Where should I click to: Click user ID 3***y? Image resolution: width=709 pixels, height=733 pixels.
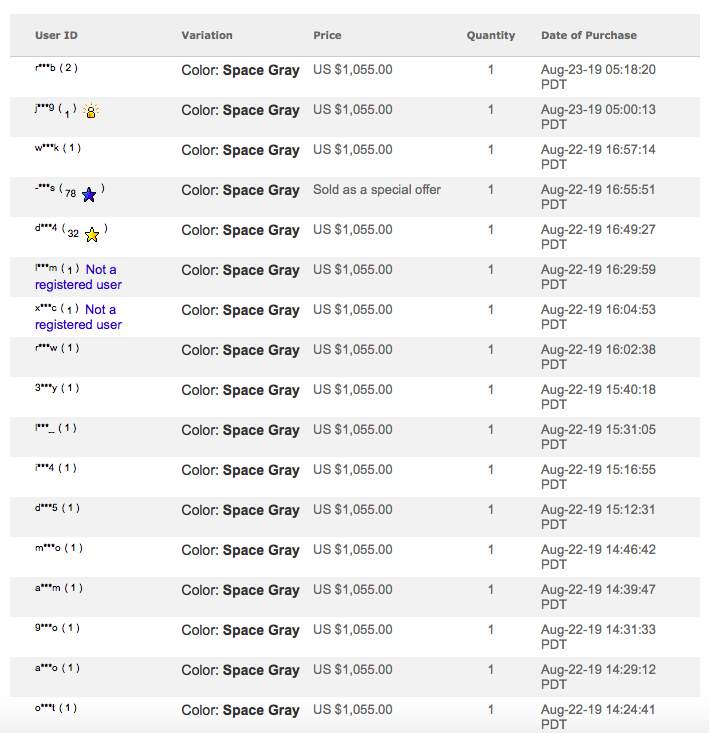45,388
